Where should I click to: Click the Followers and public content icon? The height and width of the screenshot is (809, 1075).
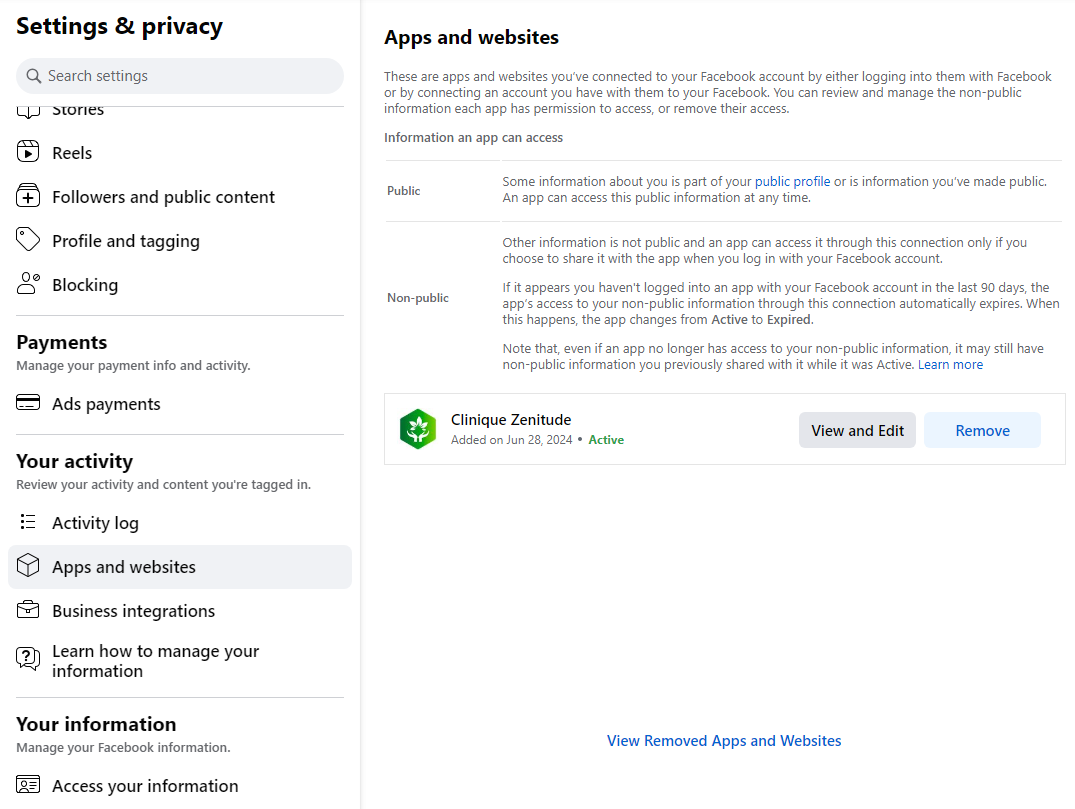[x=28, y=197]
